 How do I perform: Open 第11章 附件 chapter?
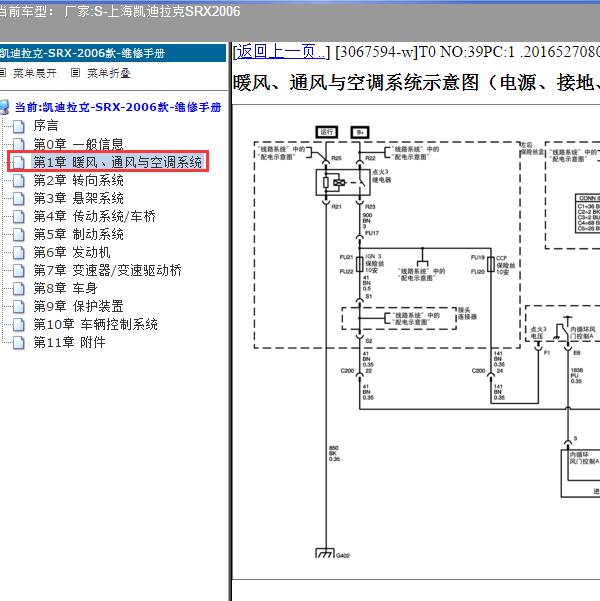click(69, 342)
